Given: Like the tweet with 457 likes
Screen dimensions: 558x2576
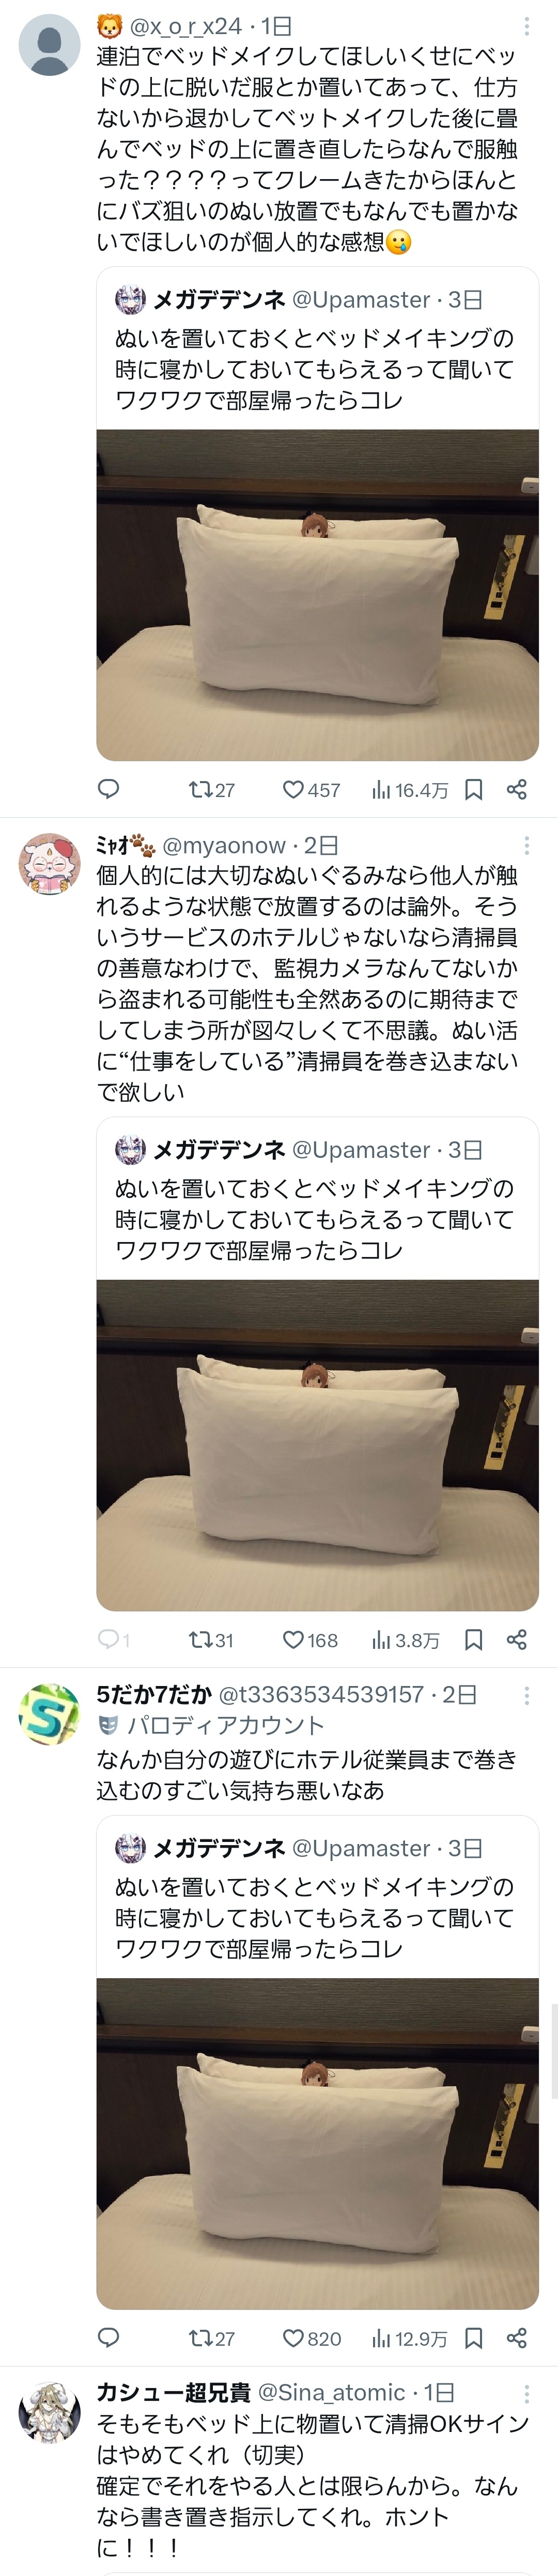Looking at the screenshot, I should coord(311,790).
